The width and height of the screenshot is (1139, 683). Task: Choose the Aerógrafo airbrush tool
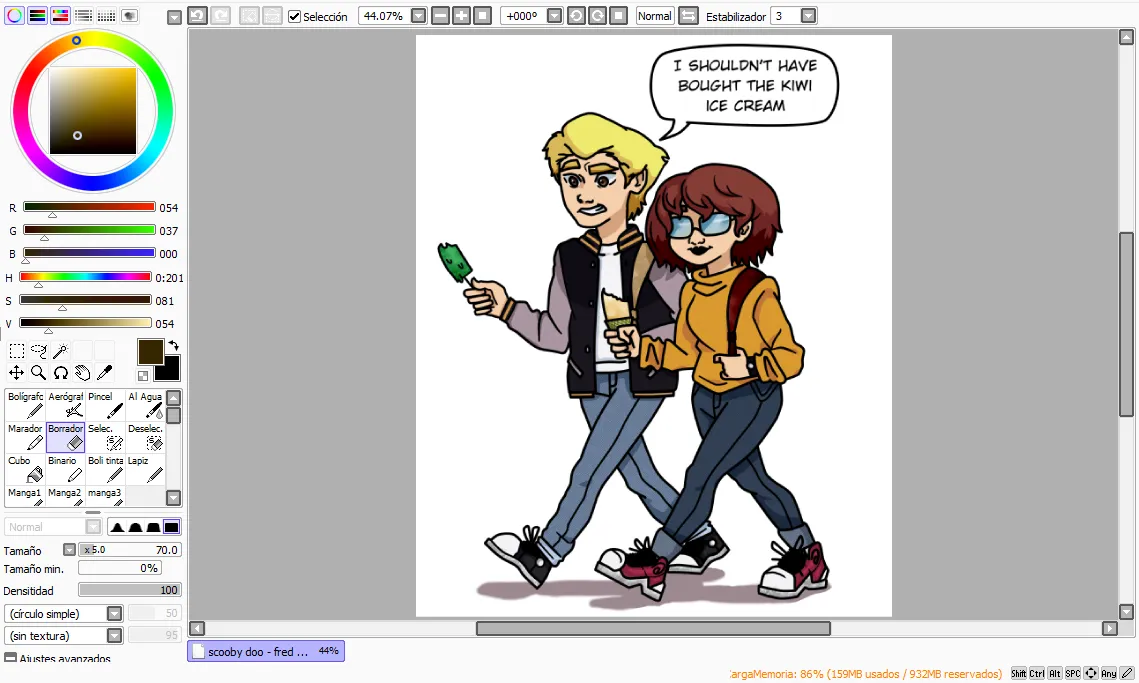[66, 405]
